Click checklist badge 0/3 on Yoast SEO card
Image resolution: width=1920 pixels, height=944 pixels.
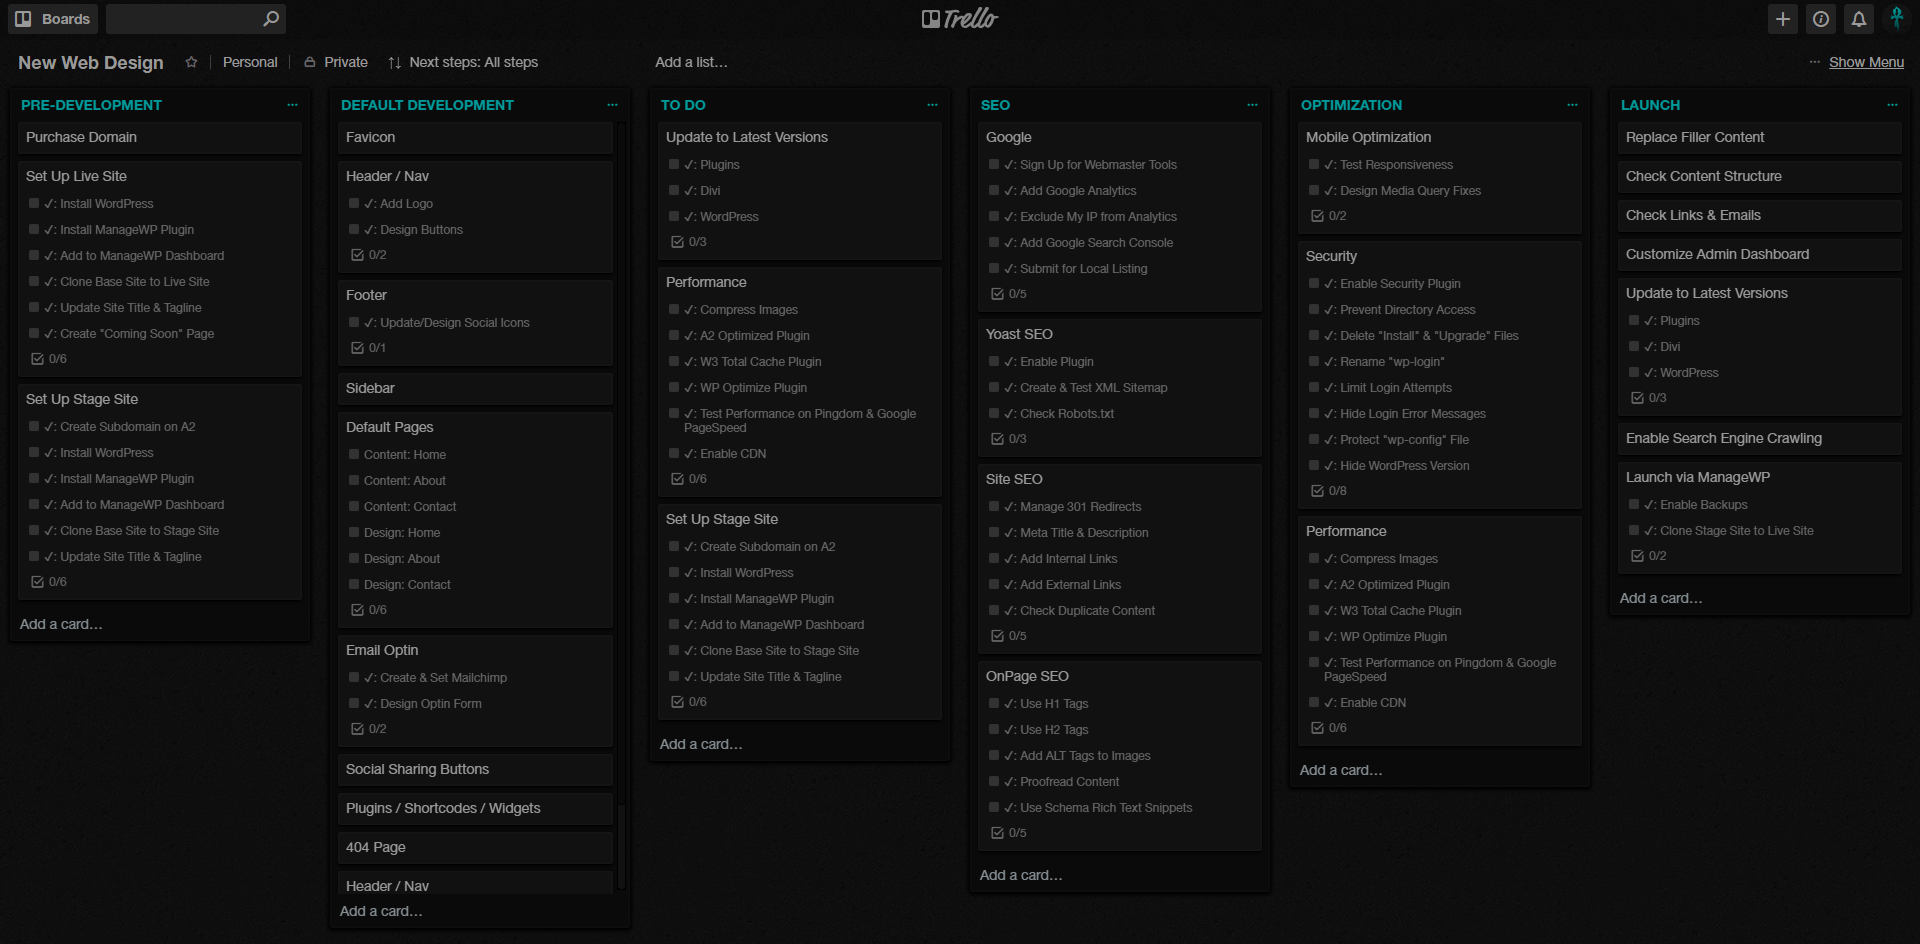(x=1009, y=439)
